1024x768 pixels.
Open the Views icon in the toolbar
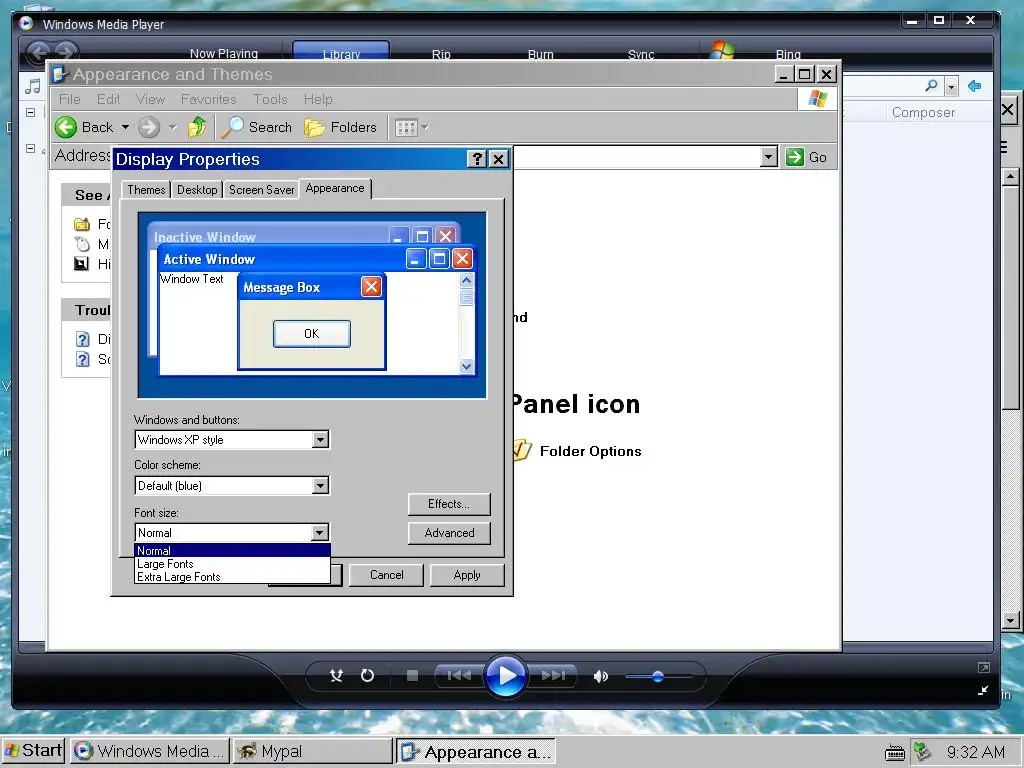tap(406, 127)
